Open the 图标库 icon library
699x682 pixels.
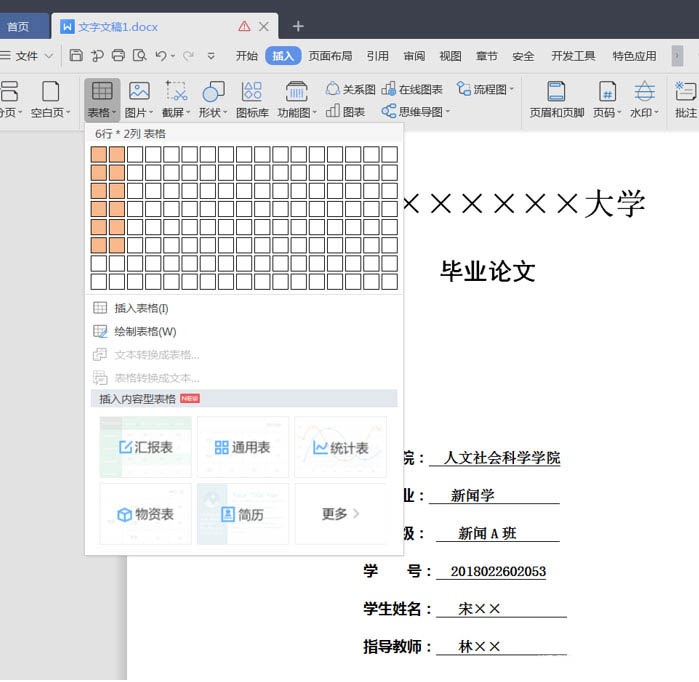(x=252, y=99)
